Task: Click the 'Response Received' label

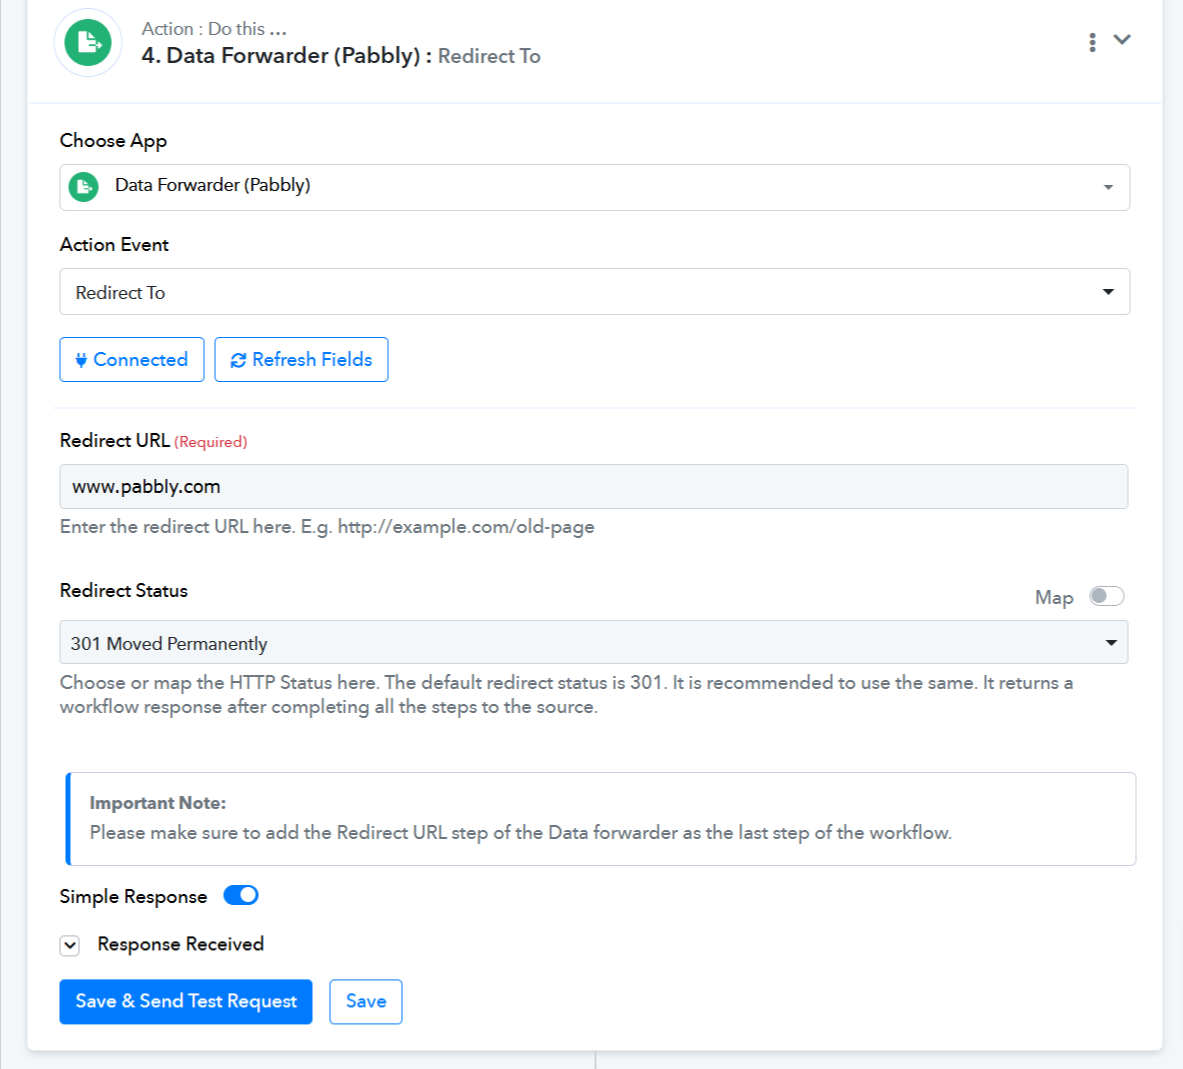Action: coord(180,945)
